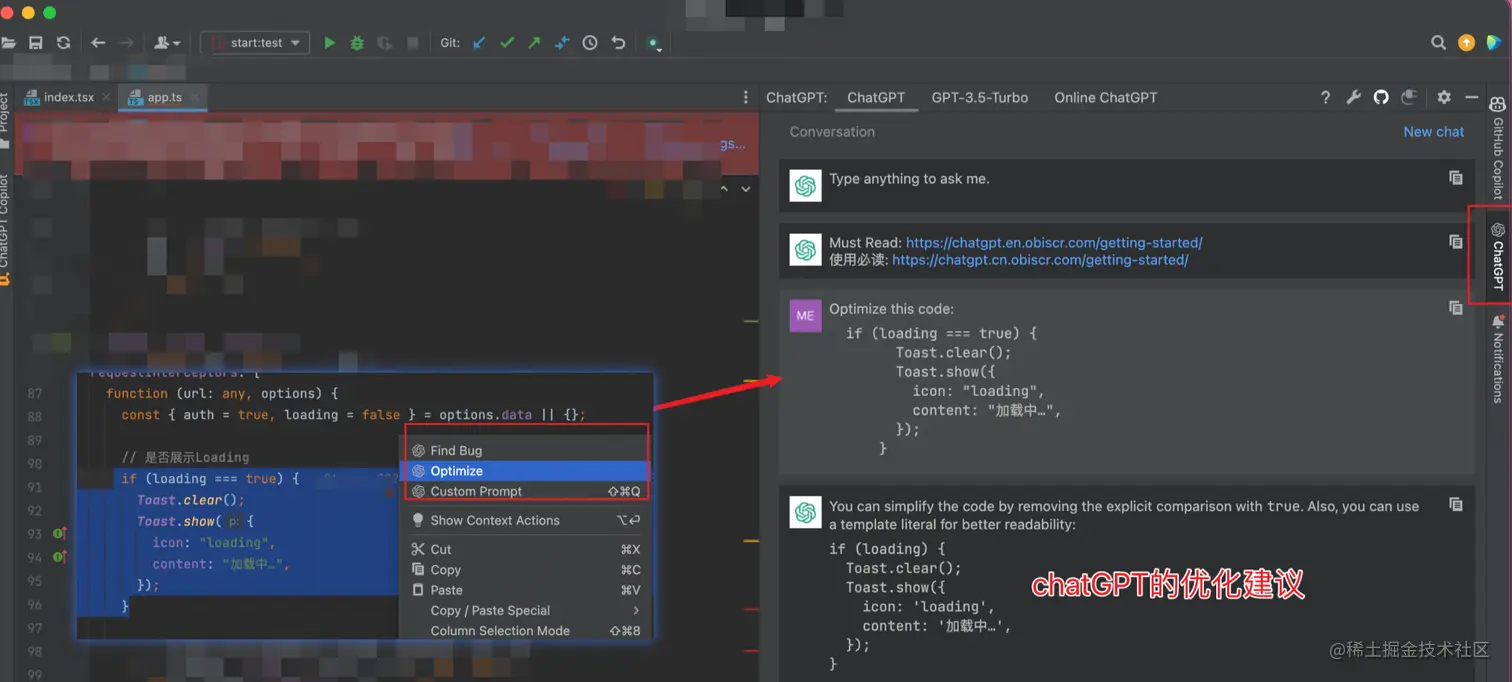
Task: Click the Git Push green arrow icon
Action: (x=535, y=43)
